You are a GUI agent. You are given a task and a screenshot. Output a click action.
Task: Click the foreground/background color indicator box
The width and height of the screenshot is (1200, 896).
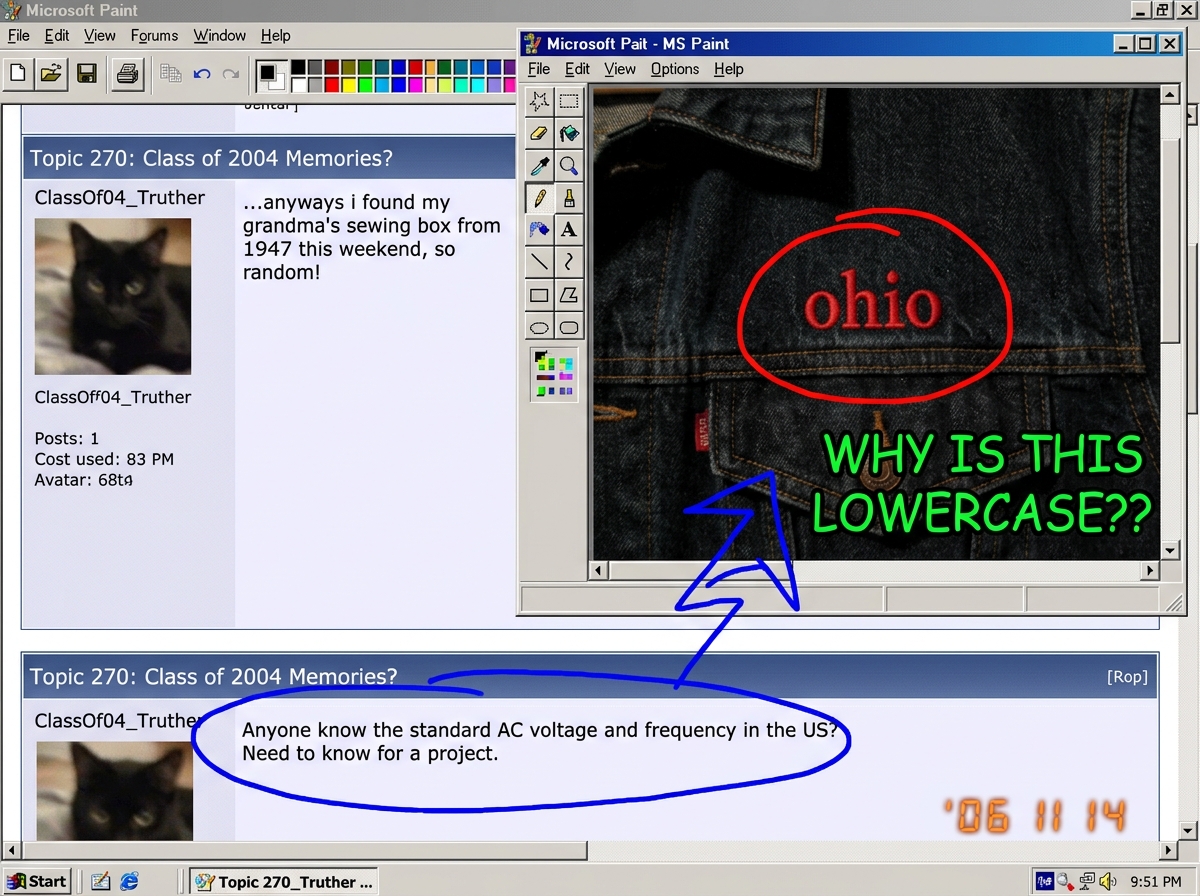tap(270, 75)
